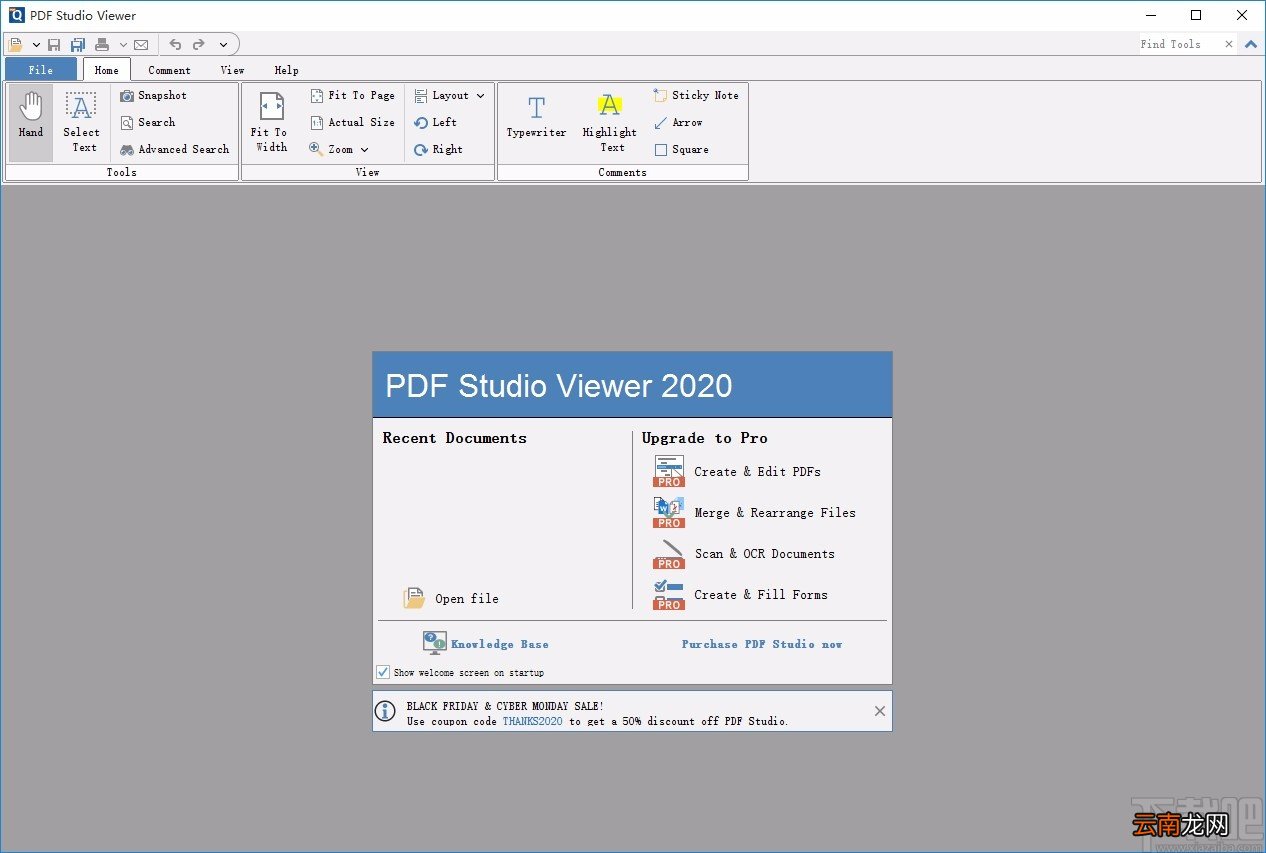This screenshot has width=1266, height=853.
Task: Select the Hand tool
Action: [31, 122]
